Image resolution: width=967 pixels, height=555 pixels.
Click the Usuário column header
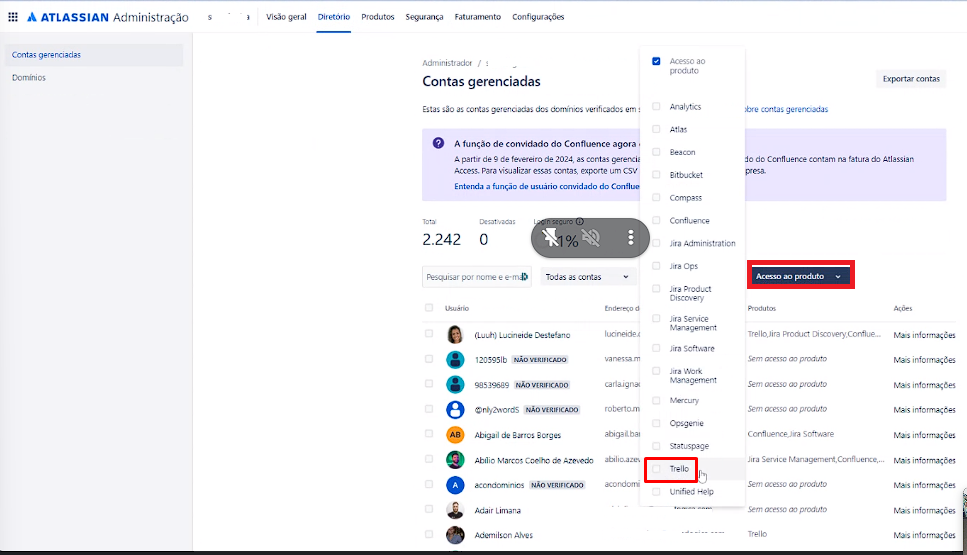[457, 308]
